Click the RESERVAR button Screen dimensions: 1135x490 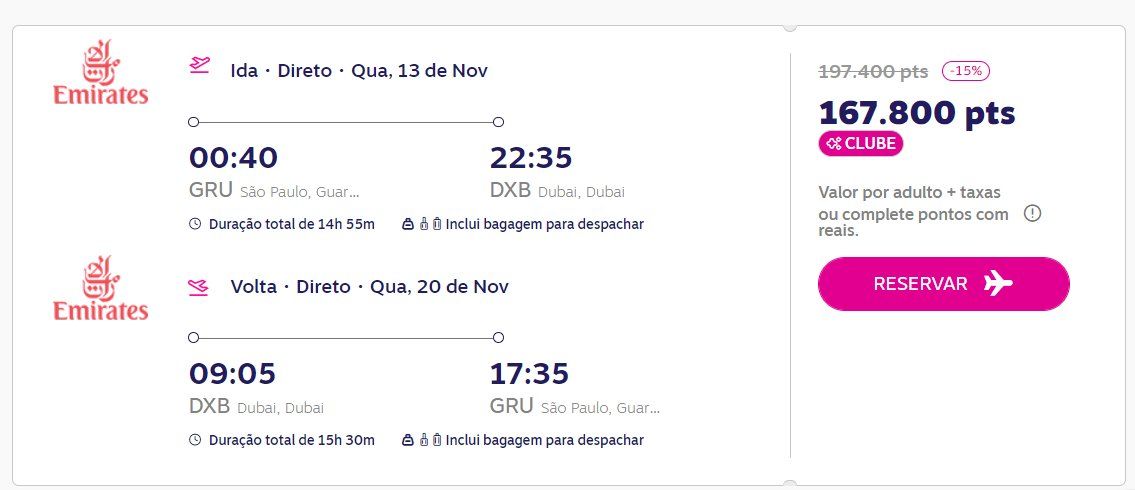coord(943,284)
